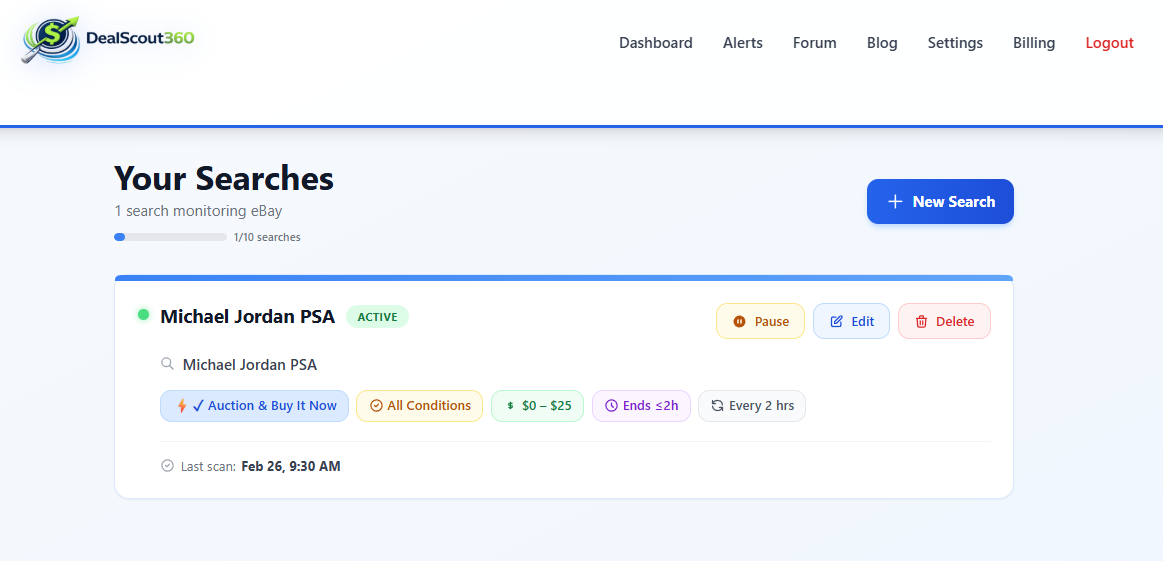
Task: Open the Forum link
Action: 814,43
